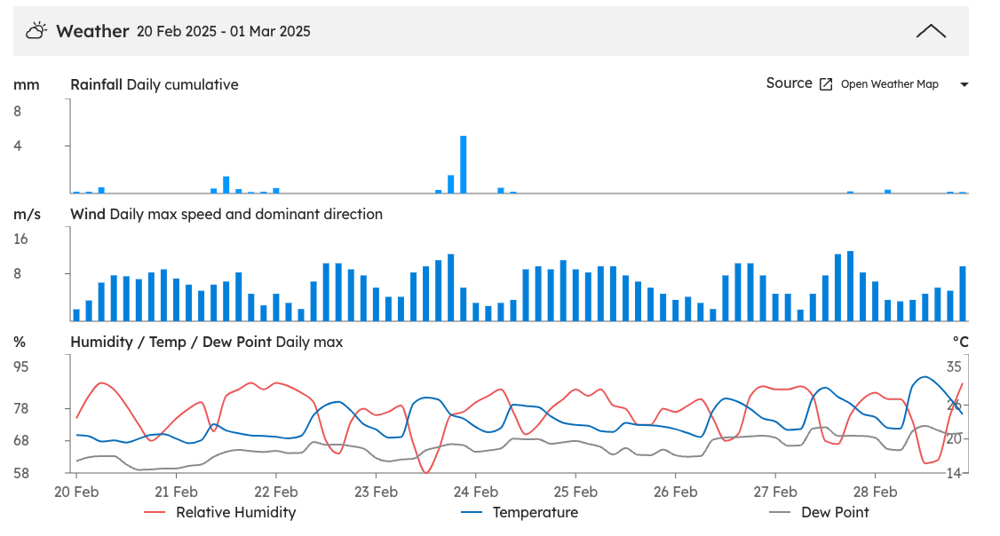
Task: Click the Source label text
Action: [x=789, y=84]
